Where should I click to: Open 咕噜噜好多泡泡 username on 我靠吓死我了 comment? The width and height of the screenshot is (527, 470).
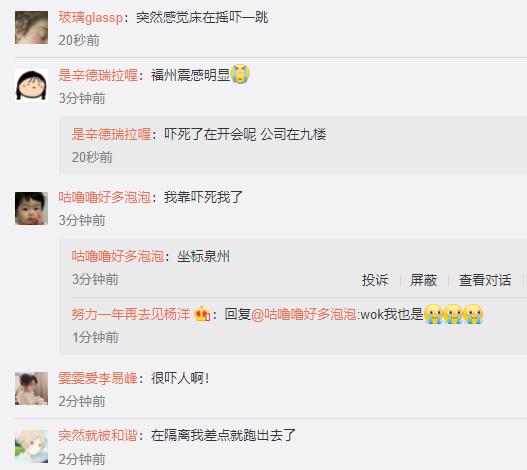point(104,197)
